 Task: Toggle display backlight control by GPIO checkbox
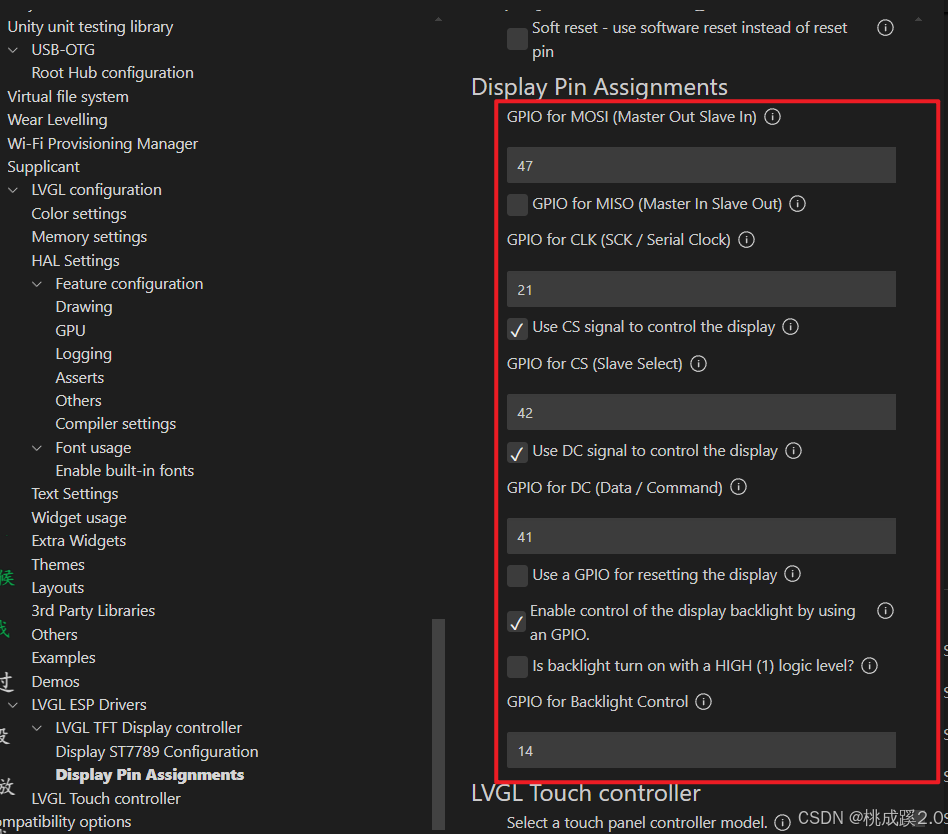pyautogui.click(x=518, y=622)
